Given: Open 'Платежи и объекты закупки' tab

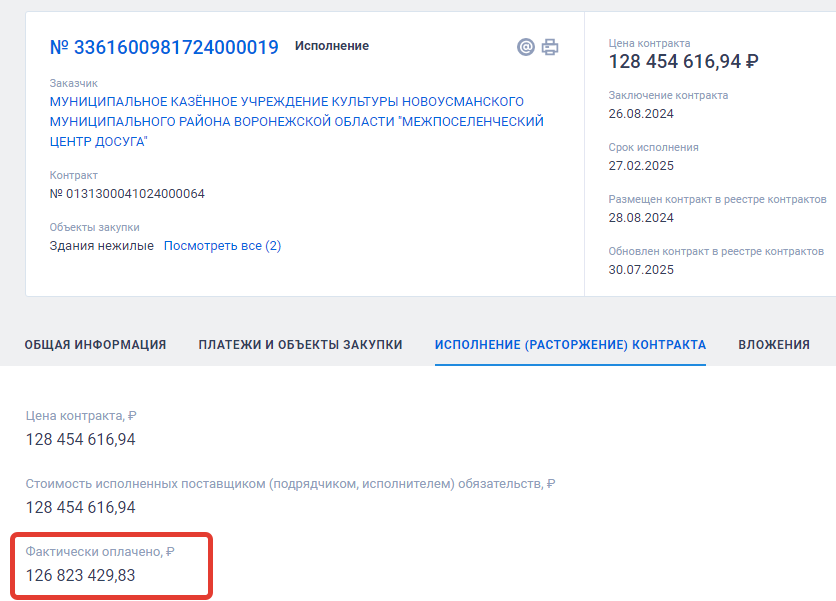Looking at the screenshot, I should (300, 344).
